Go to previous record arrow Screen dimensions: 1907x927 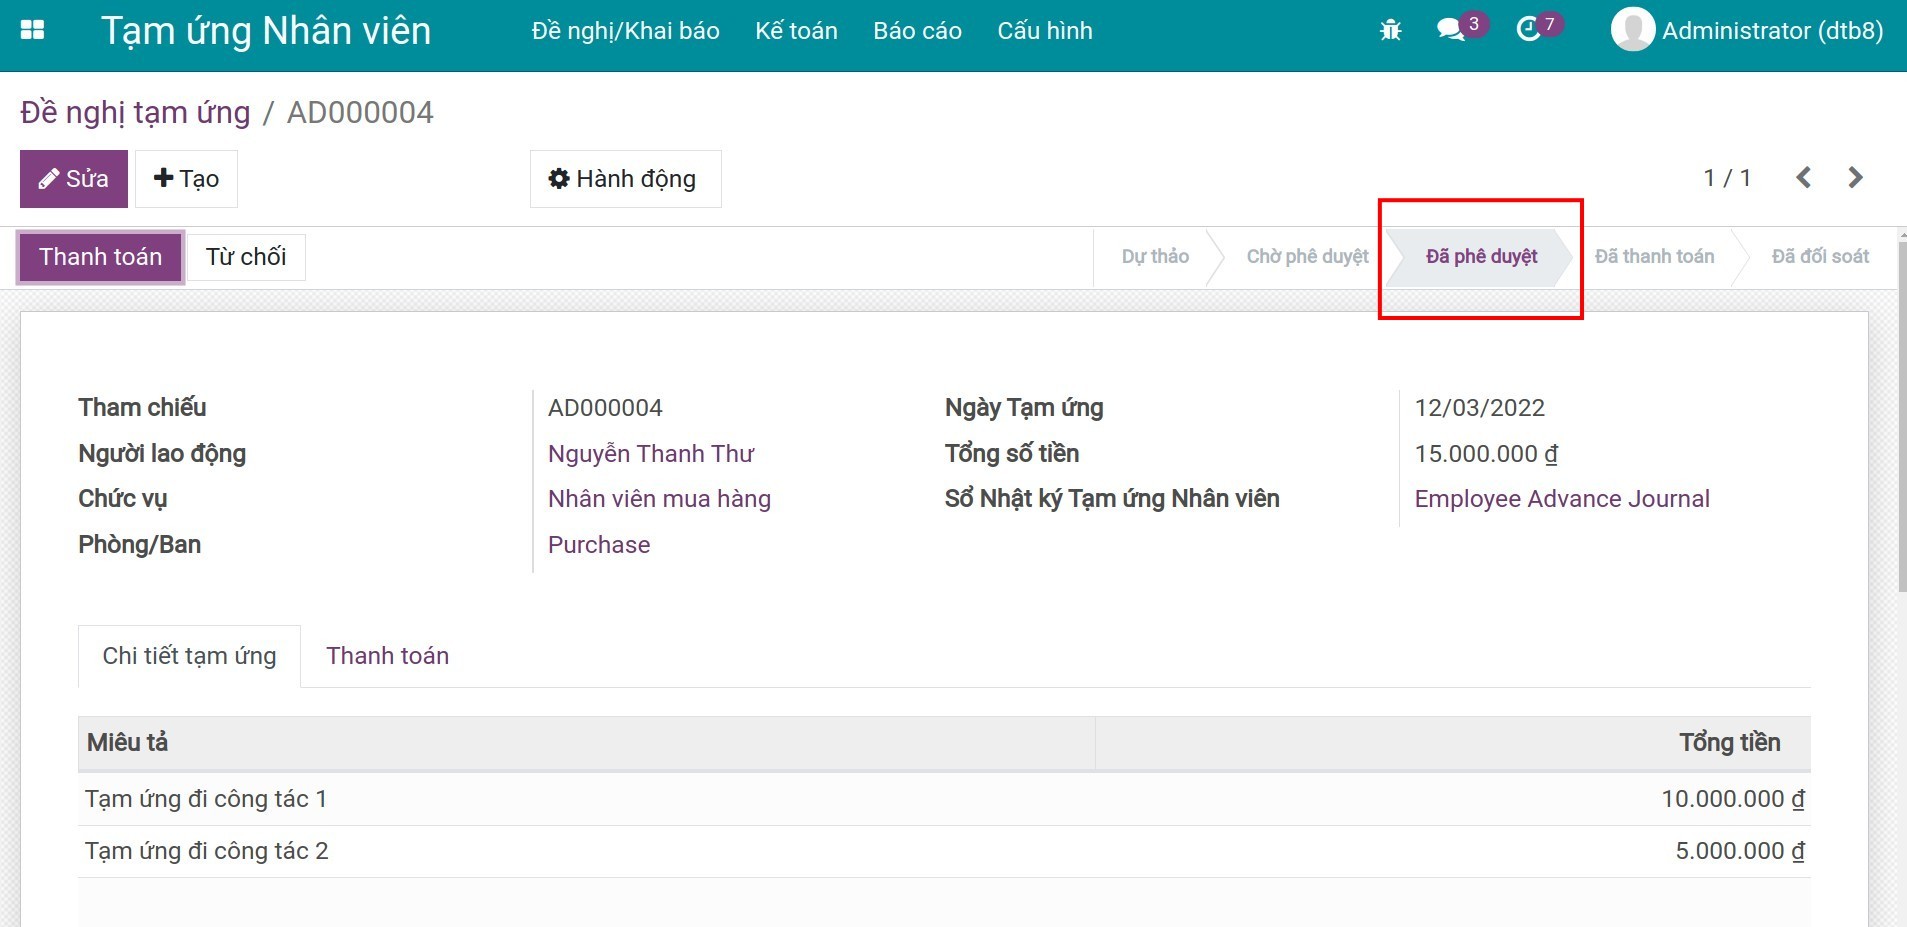pyautogui.click(x=1803, y=178)
